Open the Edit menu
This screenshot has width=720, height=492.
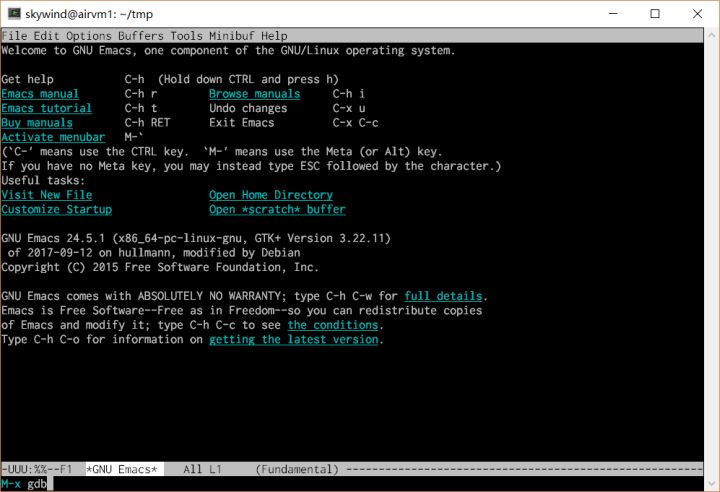click(46, 36)
